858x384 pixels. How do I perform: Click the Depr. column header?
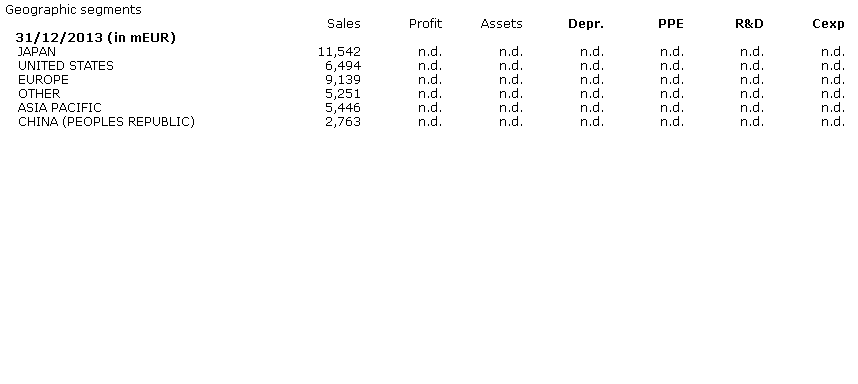point(586,24)
